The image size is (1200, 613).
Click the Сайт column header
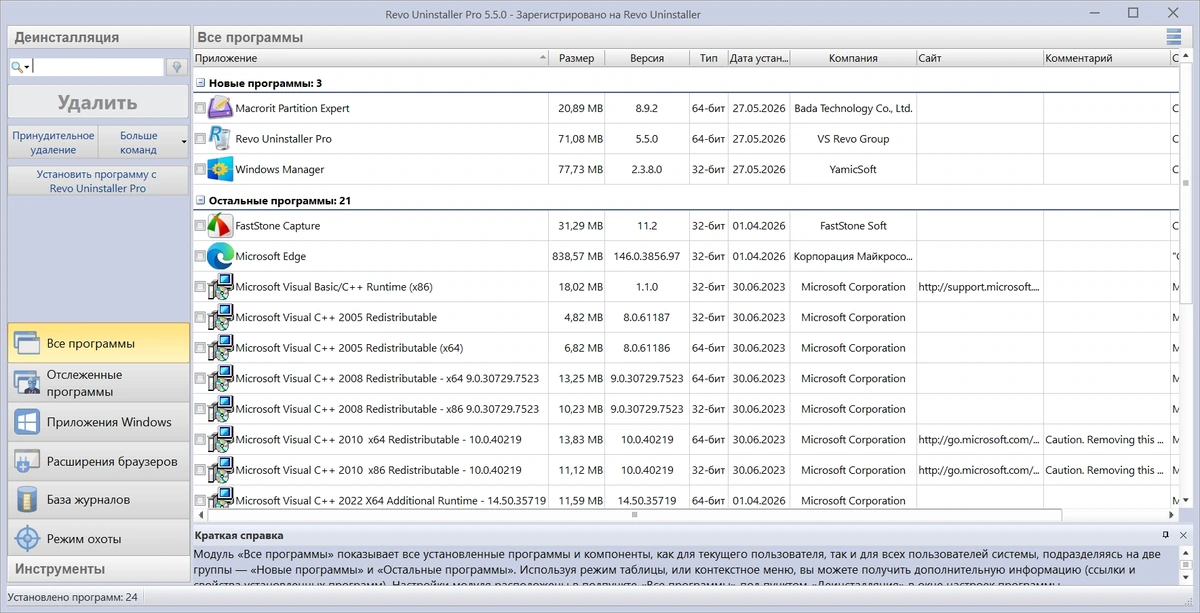pos(979,58)
